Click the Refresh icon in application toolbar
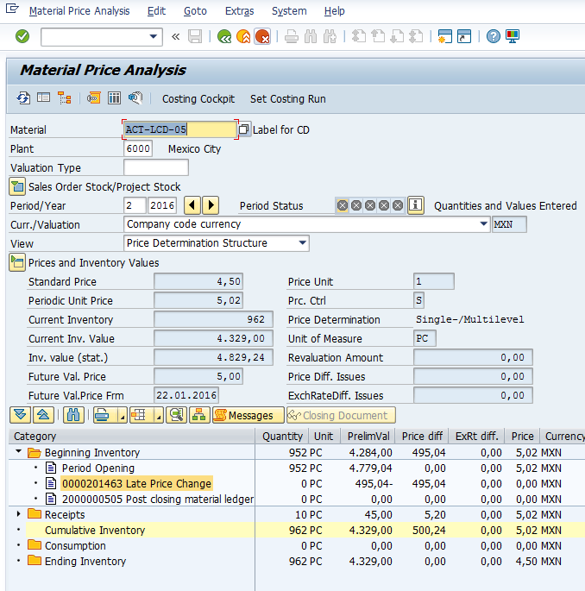The image size is (585, 591). pyautogui.click(x=23, y=98)
